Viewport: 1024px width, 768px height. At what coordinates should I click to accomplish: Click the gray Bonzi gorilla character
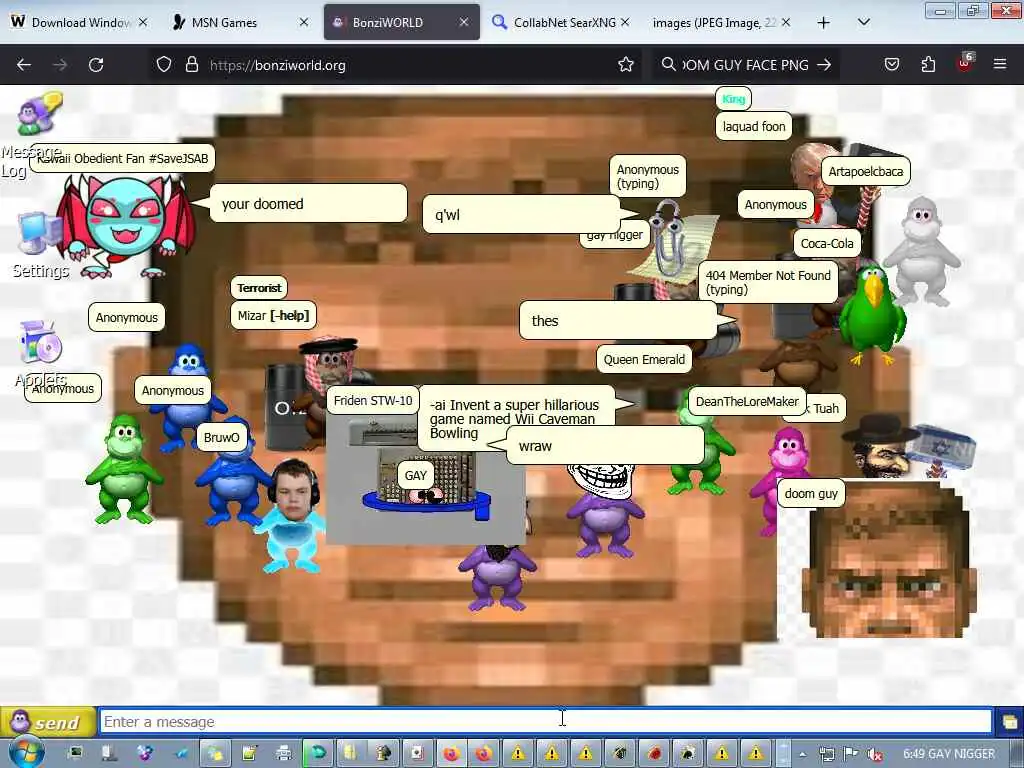click(x=921, y=251)
